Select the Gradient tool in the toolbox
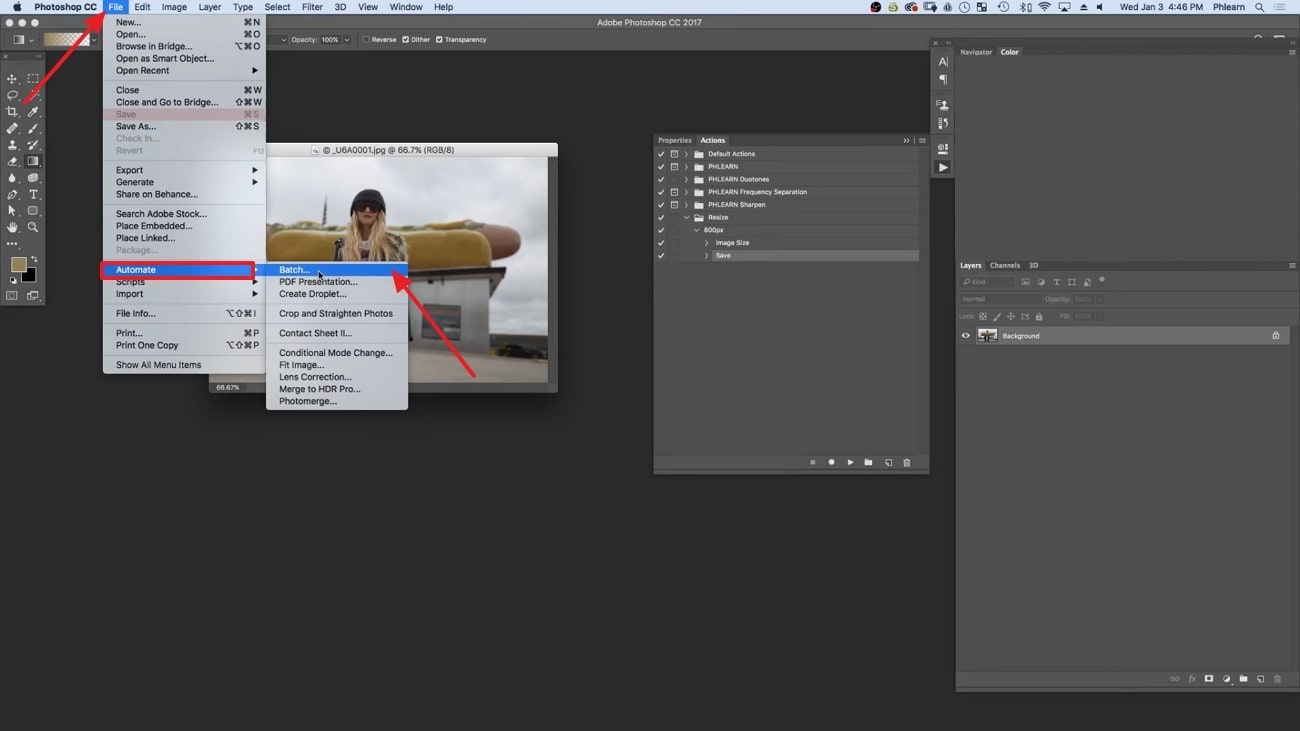The width and height of the screenshot is (1300, 731). coord(33,161)
